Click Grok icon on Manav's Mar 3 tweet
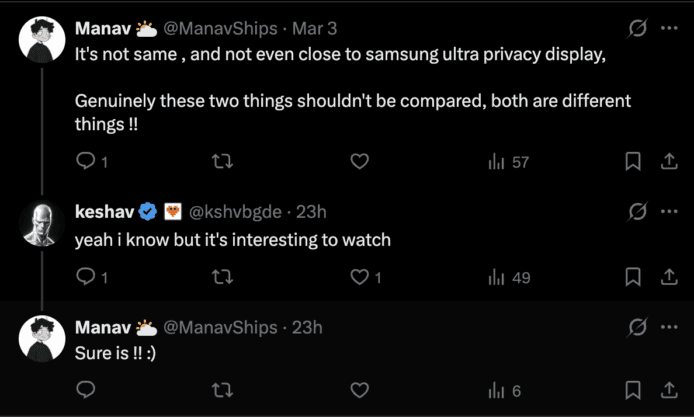Screen dimensions: 694x417 coord(636,28)
